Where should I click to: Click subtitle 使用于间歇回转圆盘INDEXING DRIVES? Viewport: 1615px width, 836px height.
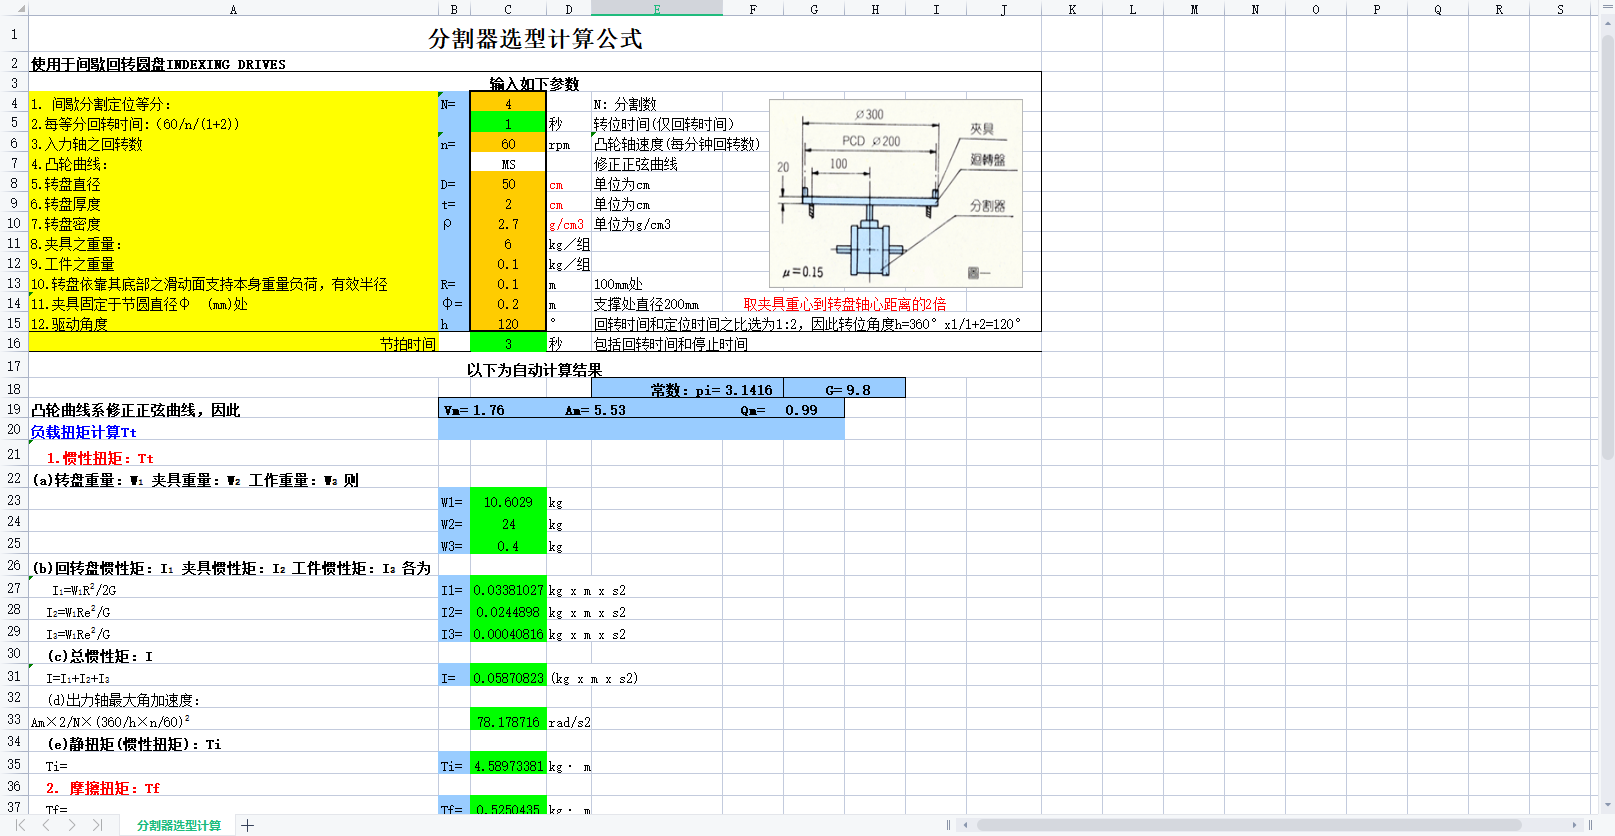click(158, 64)
